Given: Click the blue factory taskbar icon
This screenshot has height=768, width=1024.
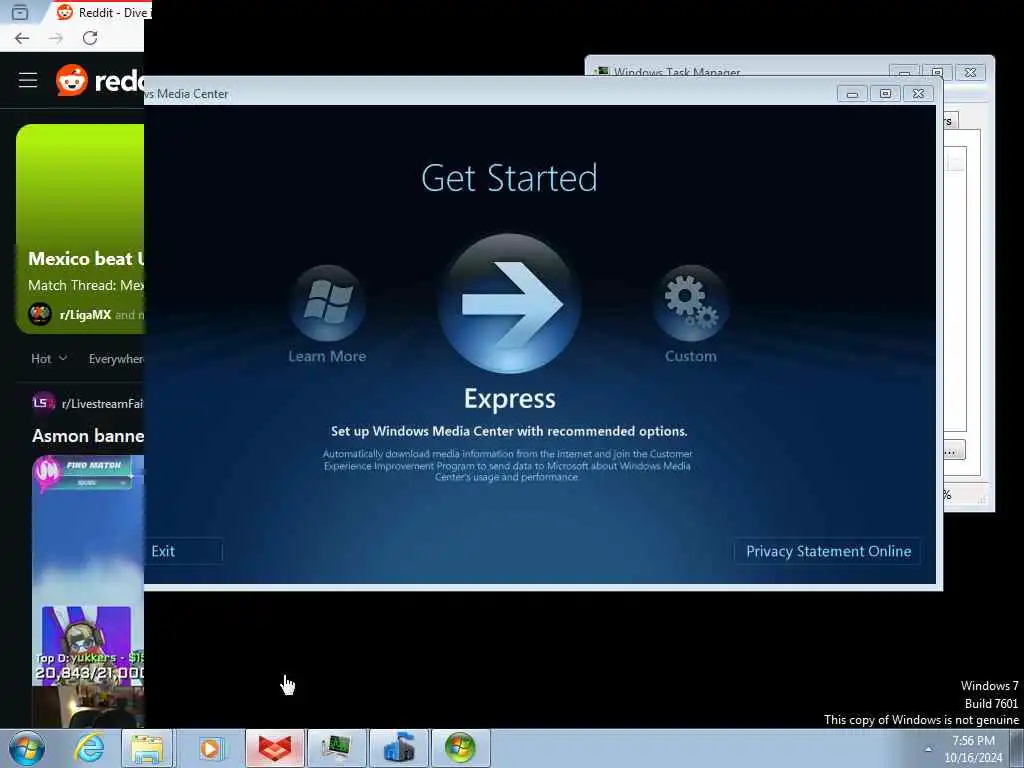Looking at the screenshot, I should 398,748.
